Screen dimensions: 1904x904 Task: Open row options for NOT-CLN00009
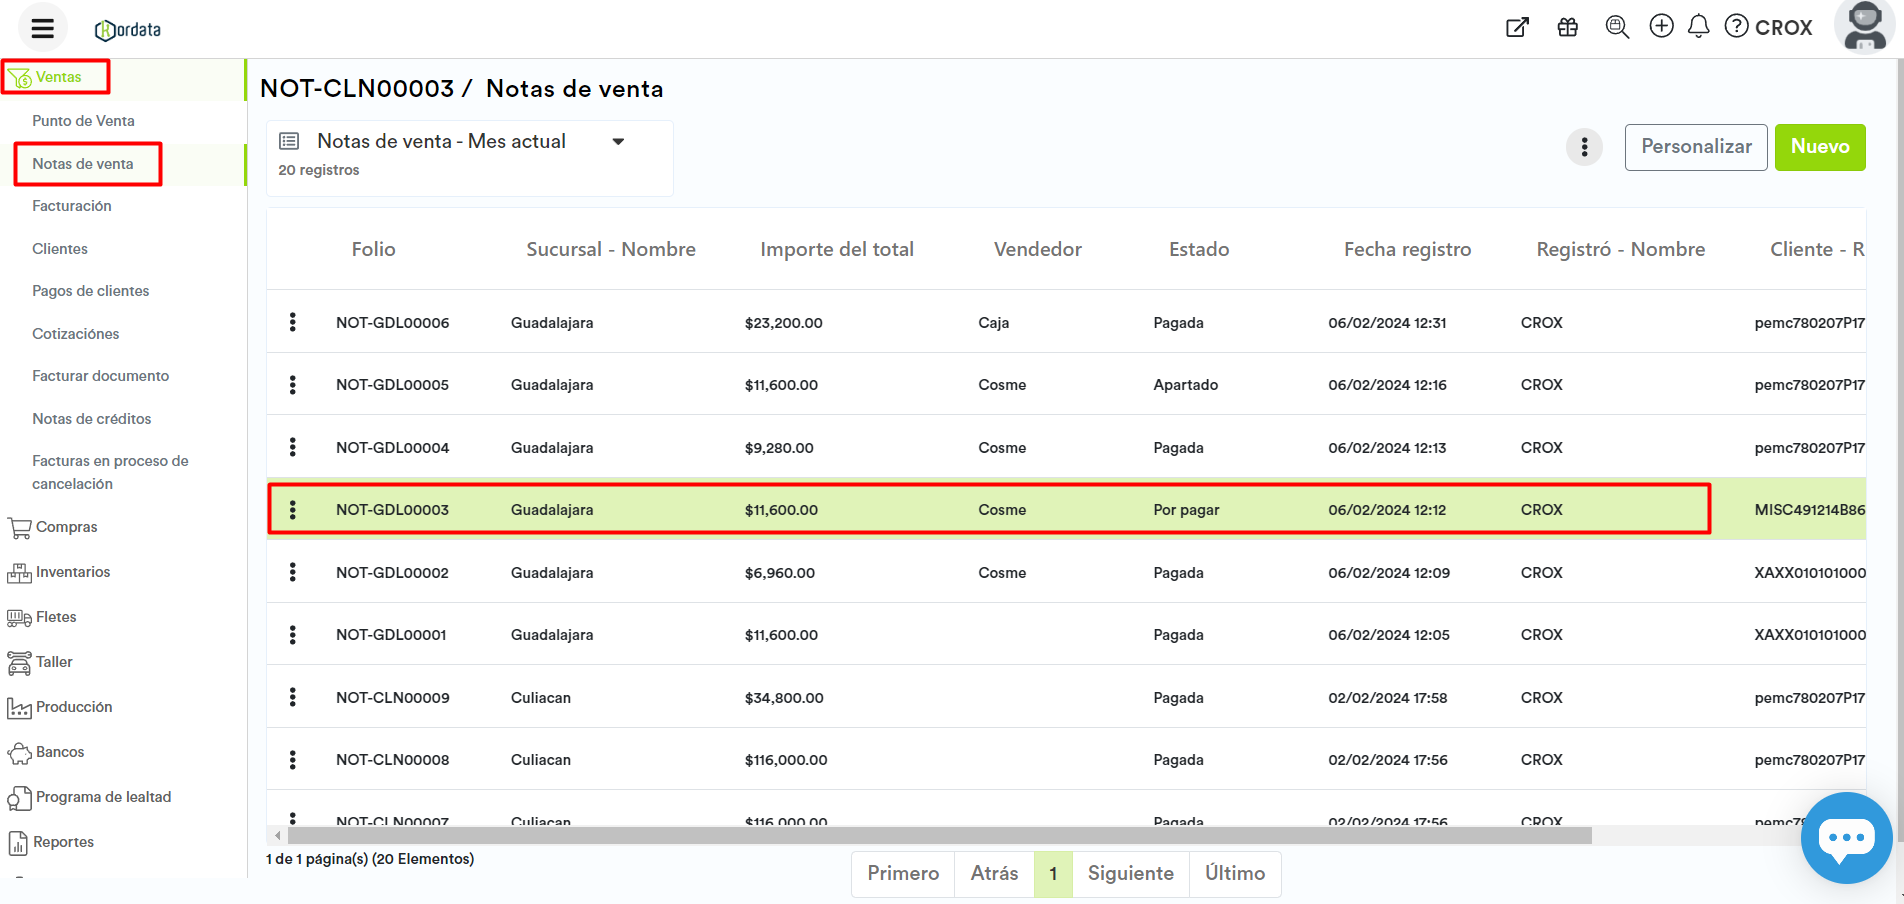(x=293, y=697)
